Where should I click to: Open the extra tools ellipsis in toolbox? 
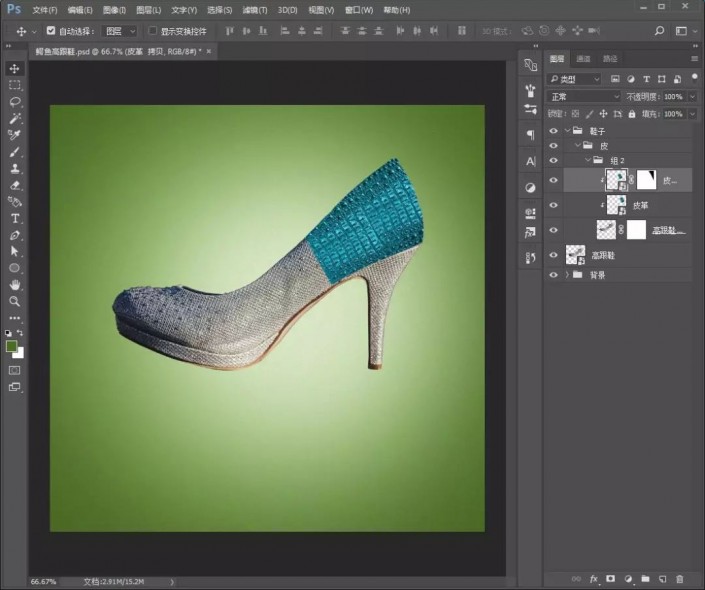[x=14, y=318]
